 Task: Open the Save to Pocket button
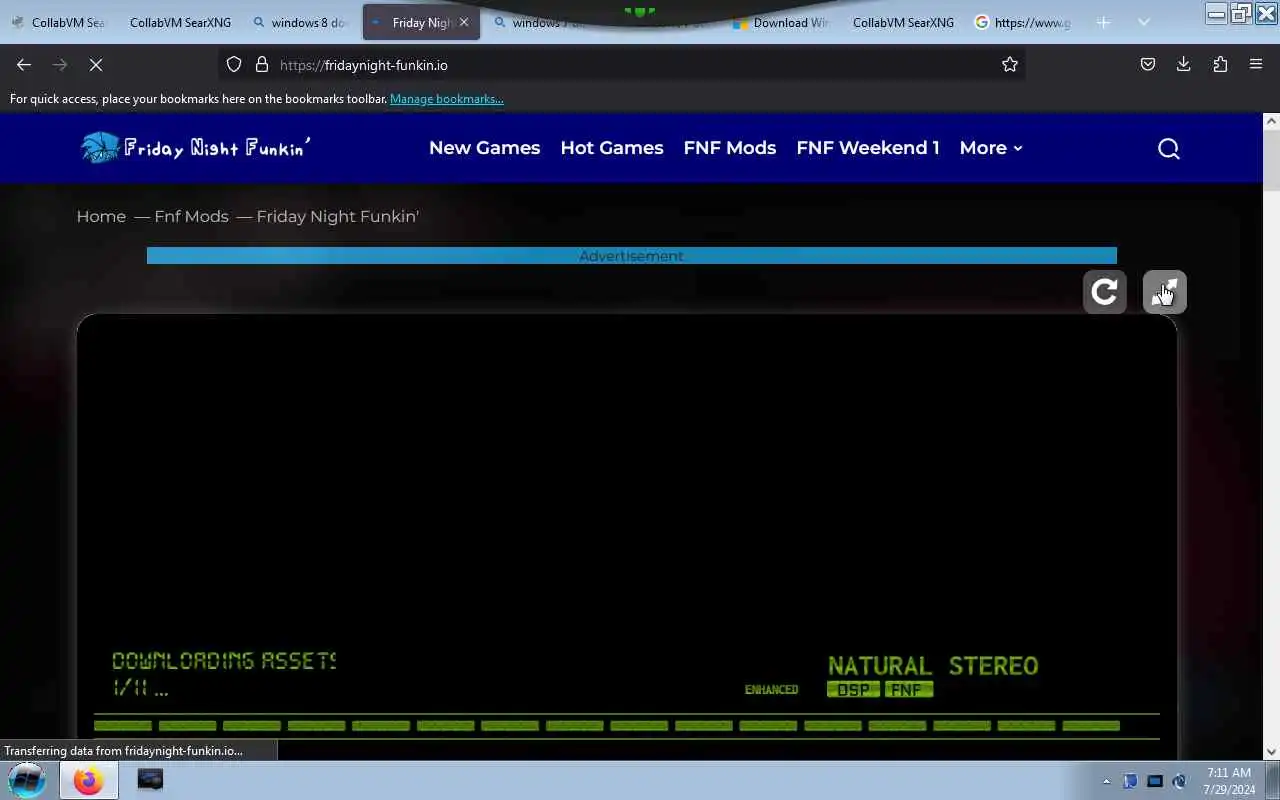[x=1148, y=64]
